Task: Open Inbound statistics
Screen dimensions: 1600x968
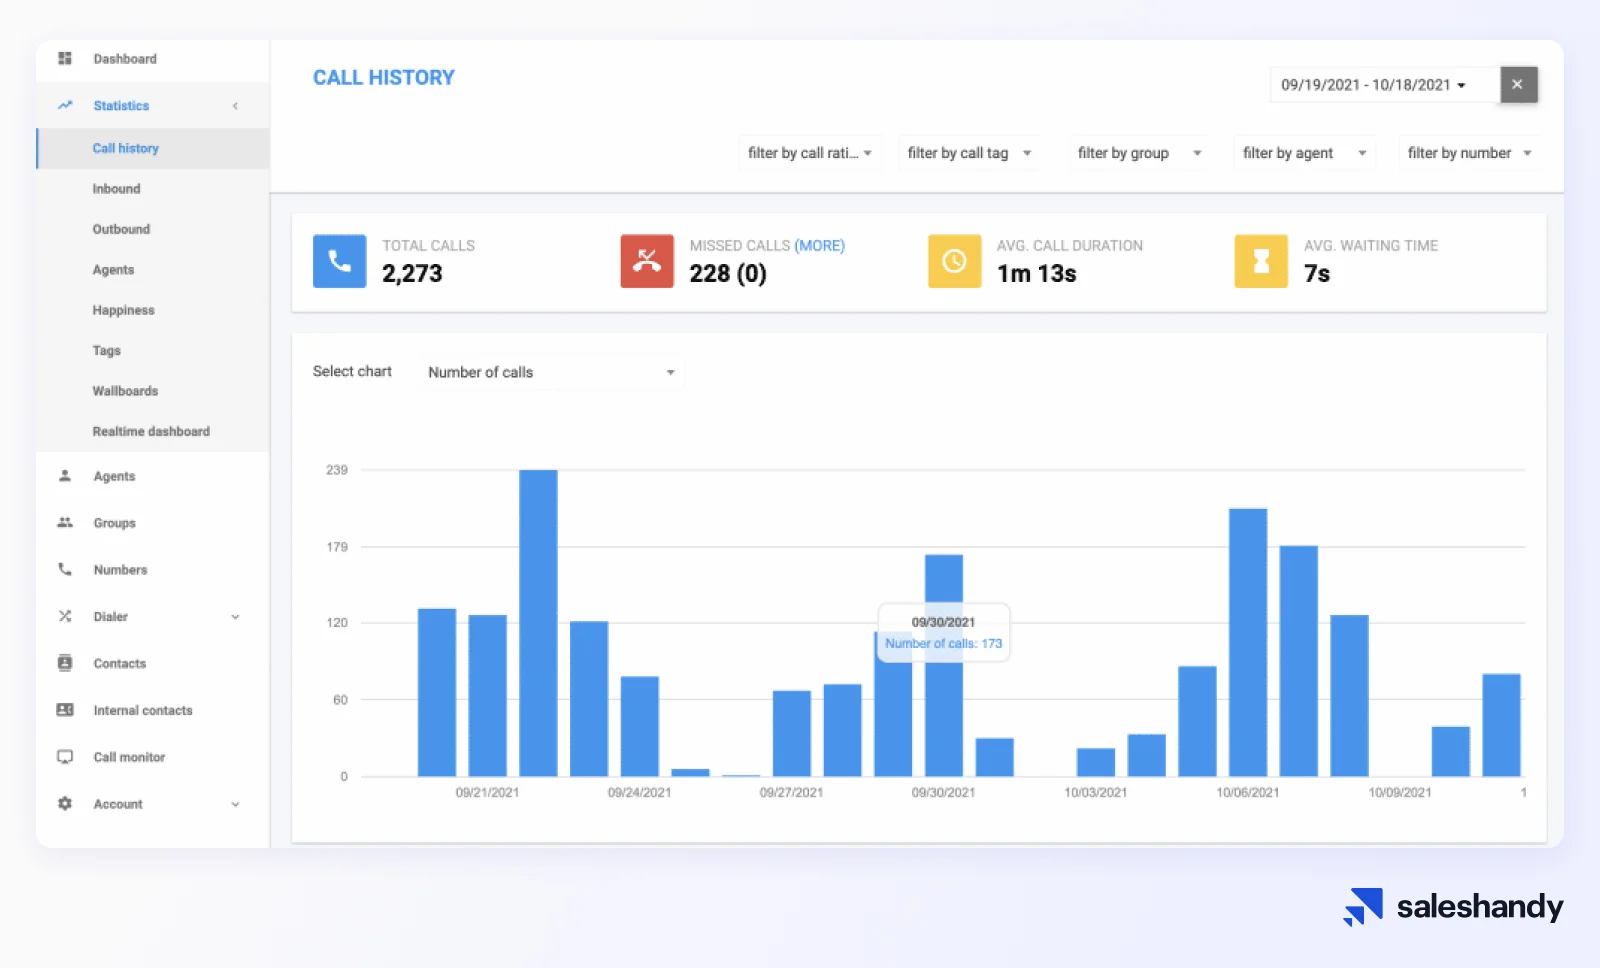Action: tap(116, 189)
